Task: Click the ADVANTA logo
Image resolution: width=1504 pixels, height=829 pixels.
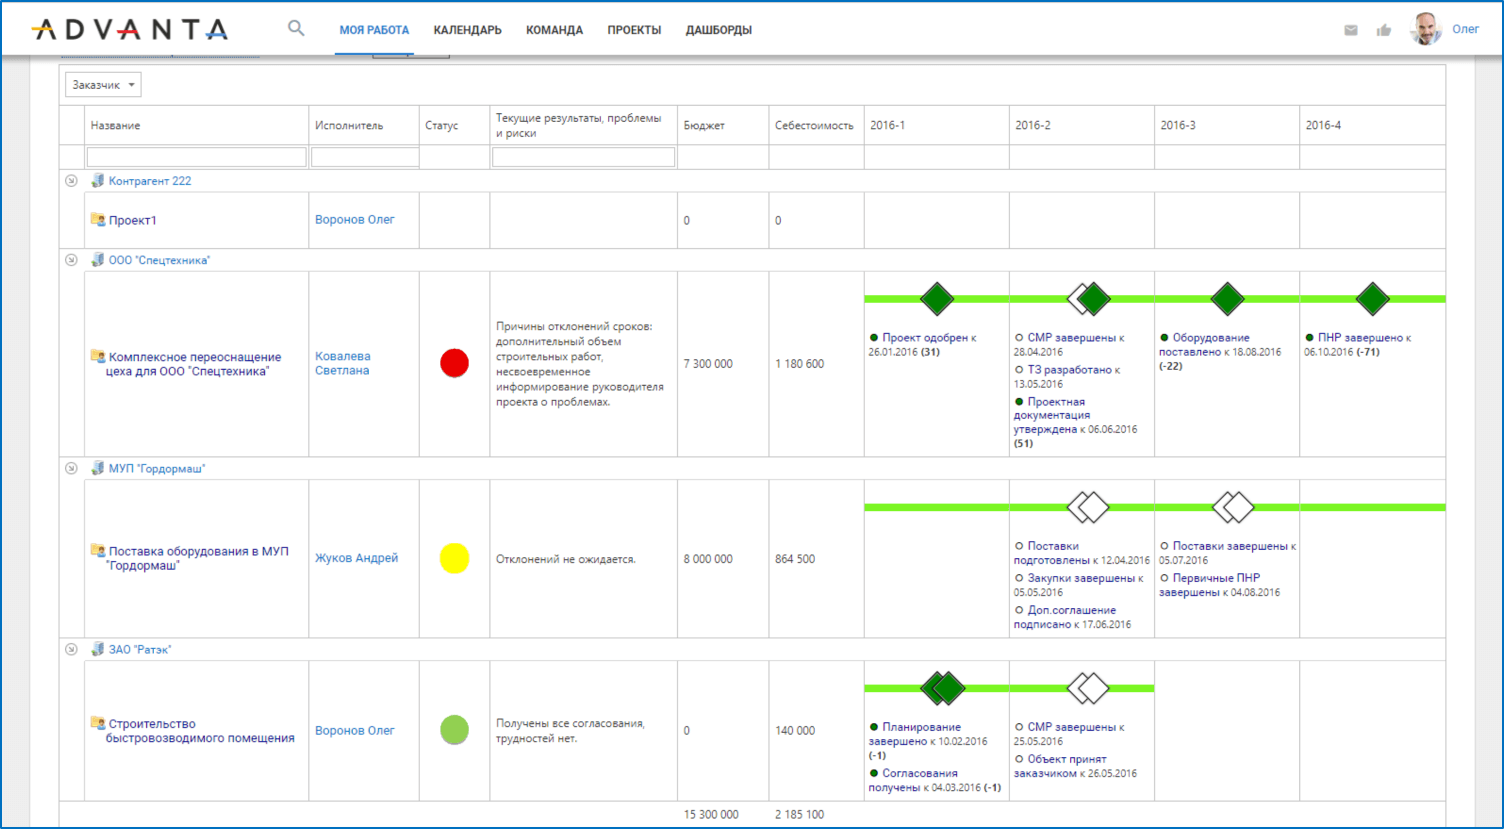Action: [x=130, y=30]
